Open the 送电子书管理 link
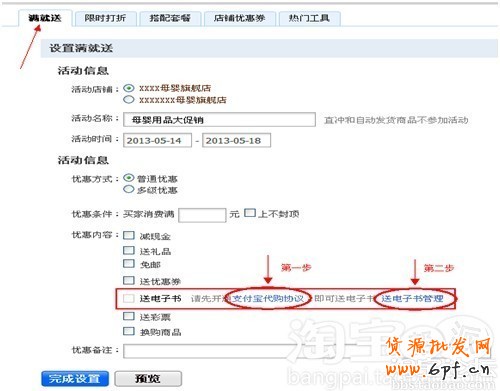The width and height of the screenshot is (500, 391). (x=413, y=298)
